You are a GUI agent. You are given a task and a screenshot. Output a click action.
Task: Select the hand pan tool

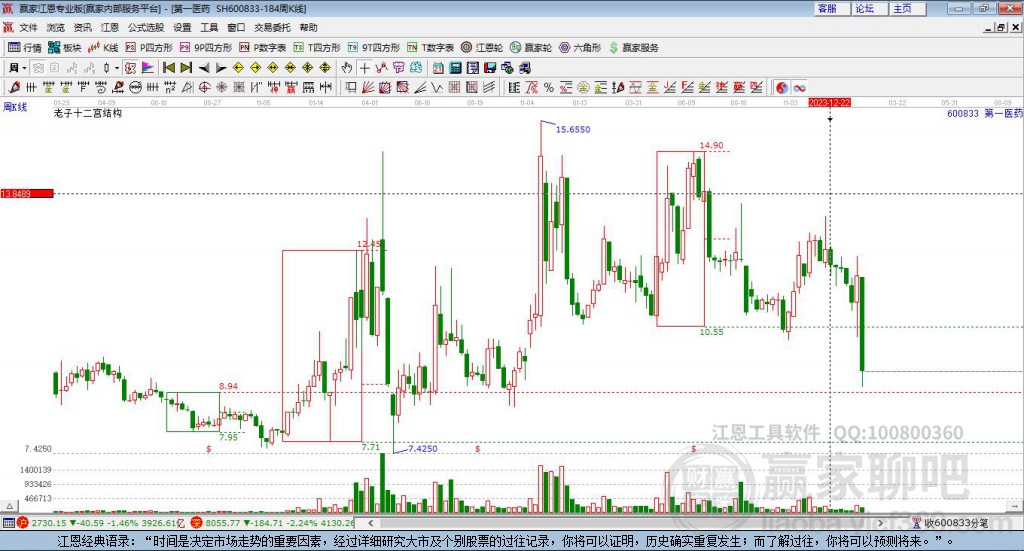click(x=347, y=68)
